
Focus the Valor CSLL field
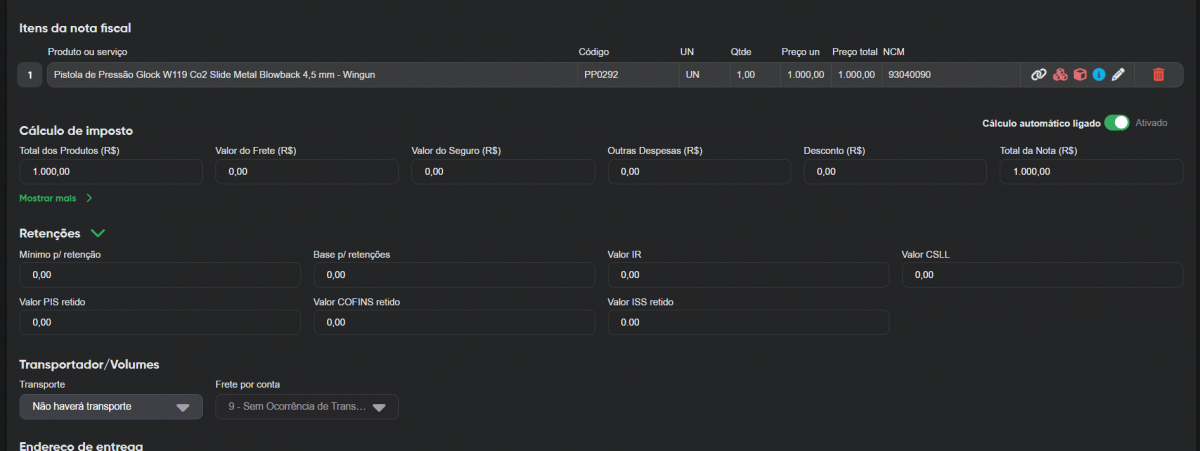coord(1041,275)
